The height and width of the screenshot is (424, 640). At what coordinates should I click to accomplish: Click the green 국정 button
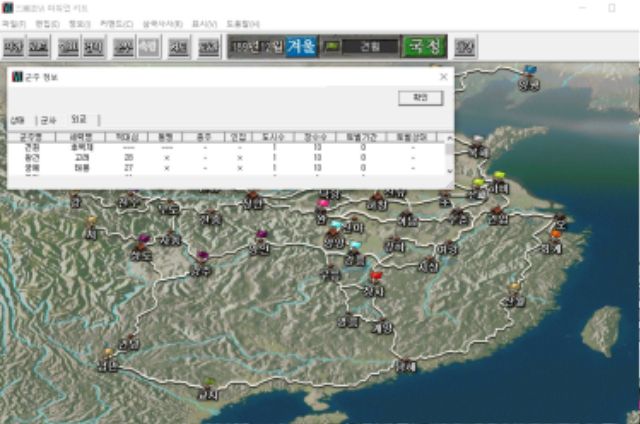[x=424, y=46]
